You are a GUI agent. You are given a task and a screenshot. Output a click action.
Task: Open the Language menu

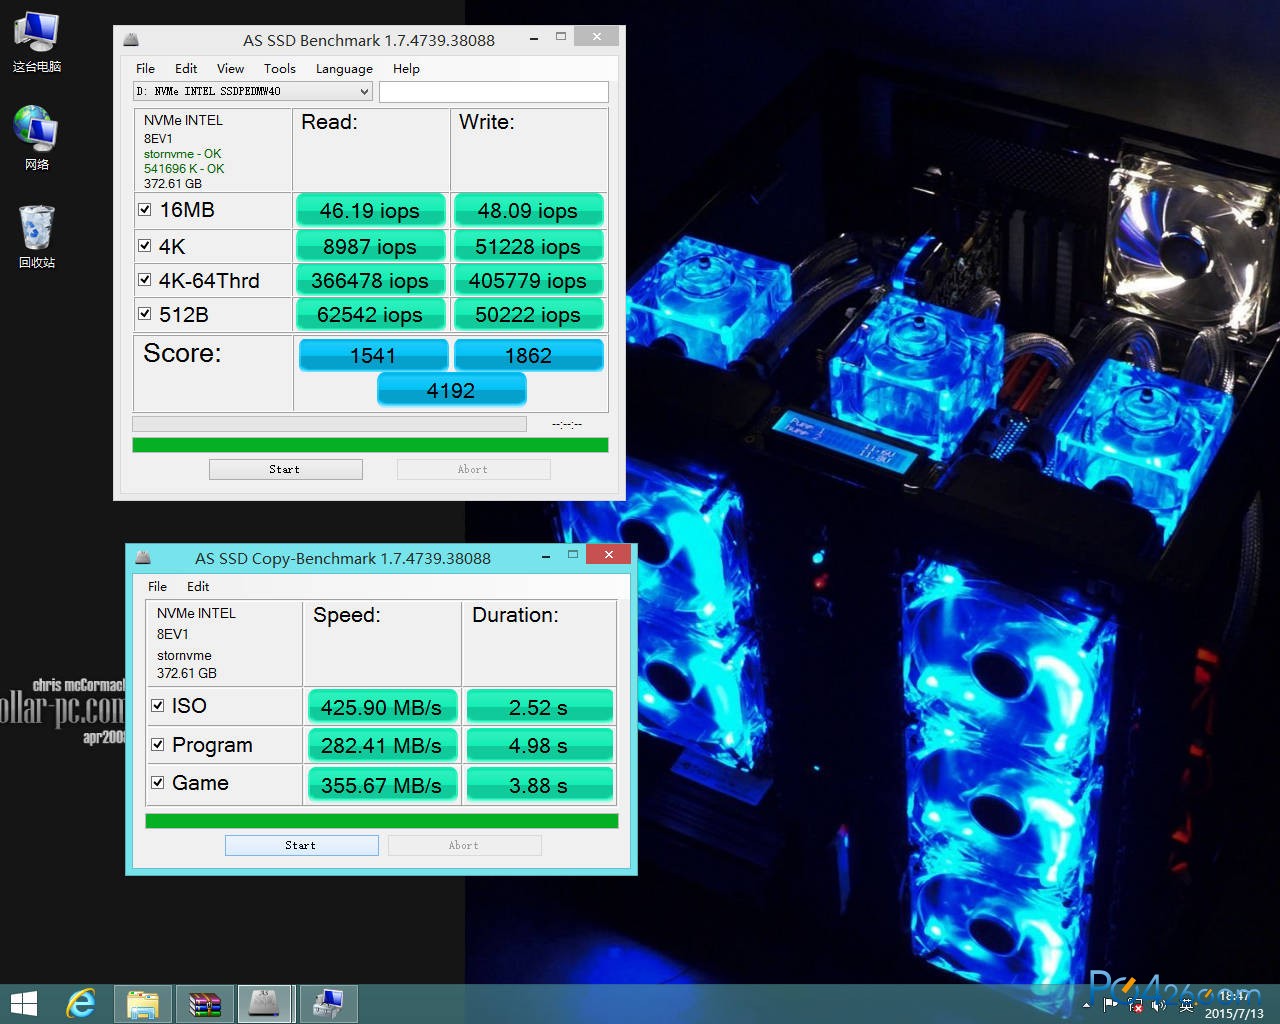point(344,68)
